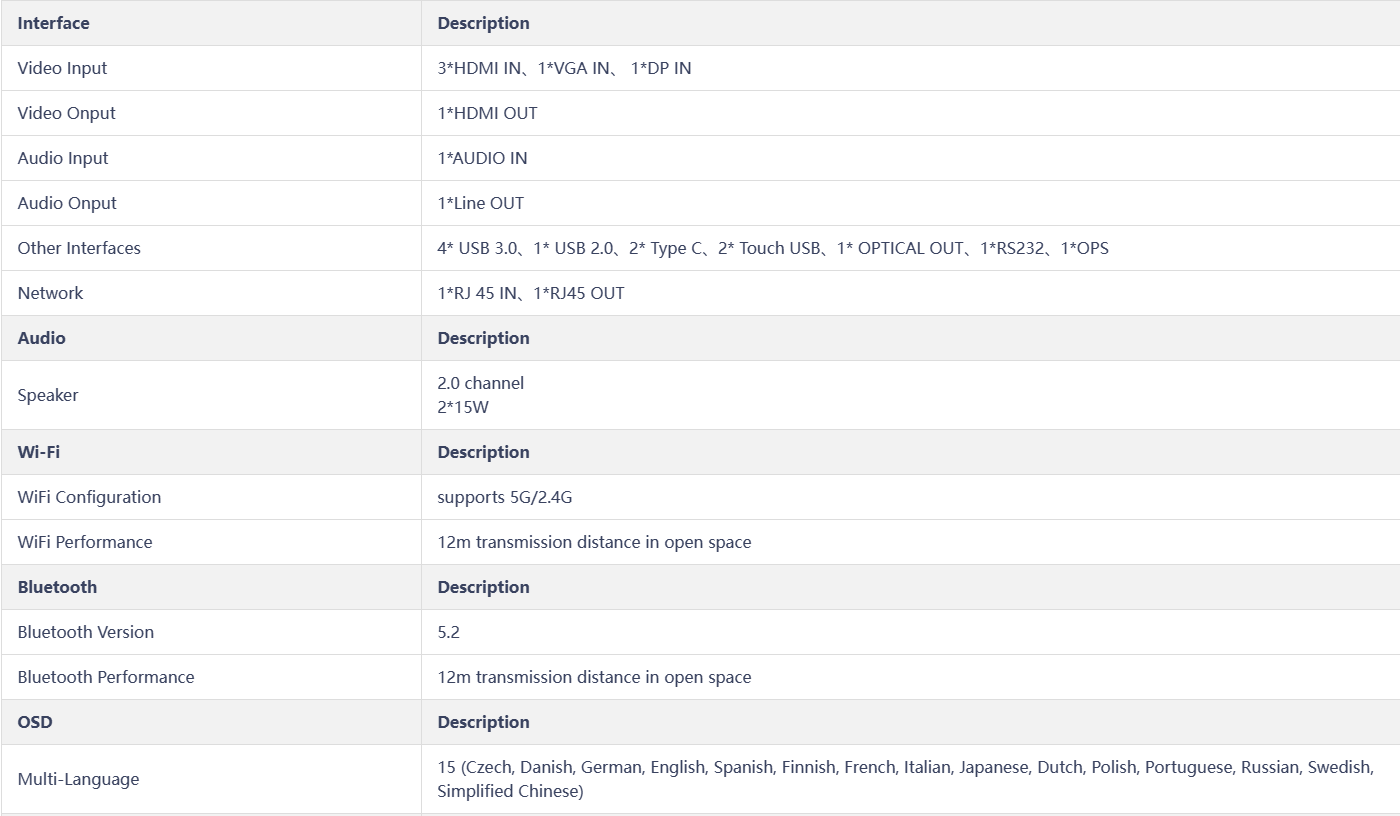Click the '15 (Czech, Danish, German...' languages value

tap(905, 779)
